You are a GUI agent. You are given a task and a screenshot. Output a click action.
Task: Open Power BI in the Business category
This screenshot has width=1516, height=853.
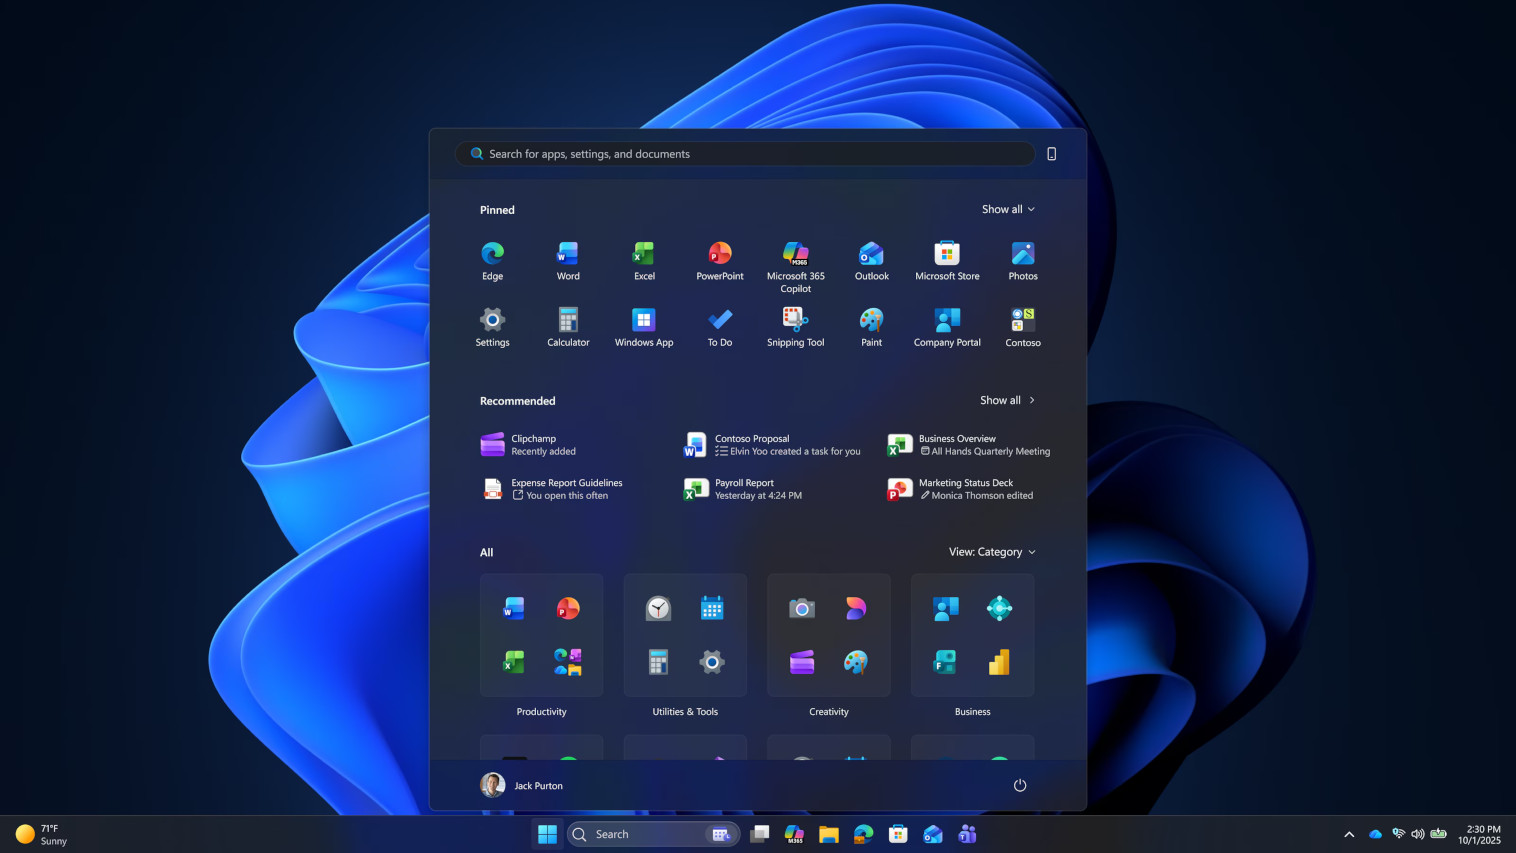tap(999, 662)
